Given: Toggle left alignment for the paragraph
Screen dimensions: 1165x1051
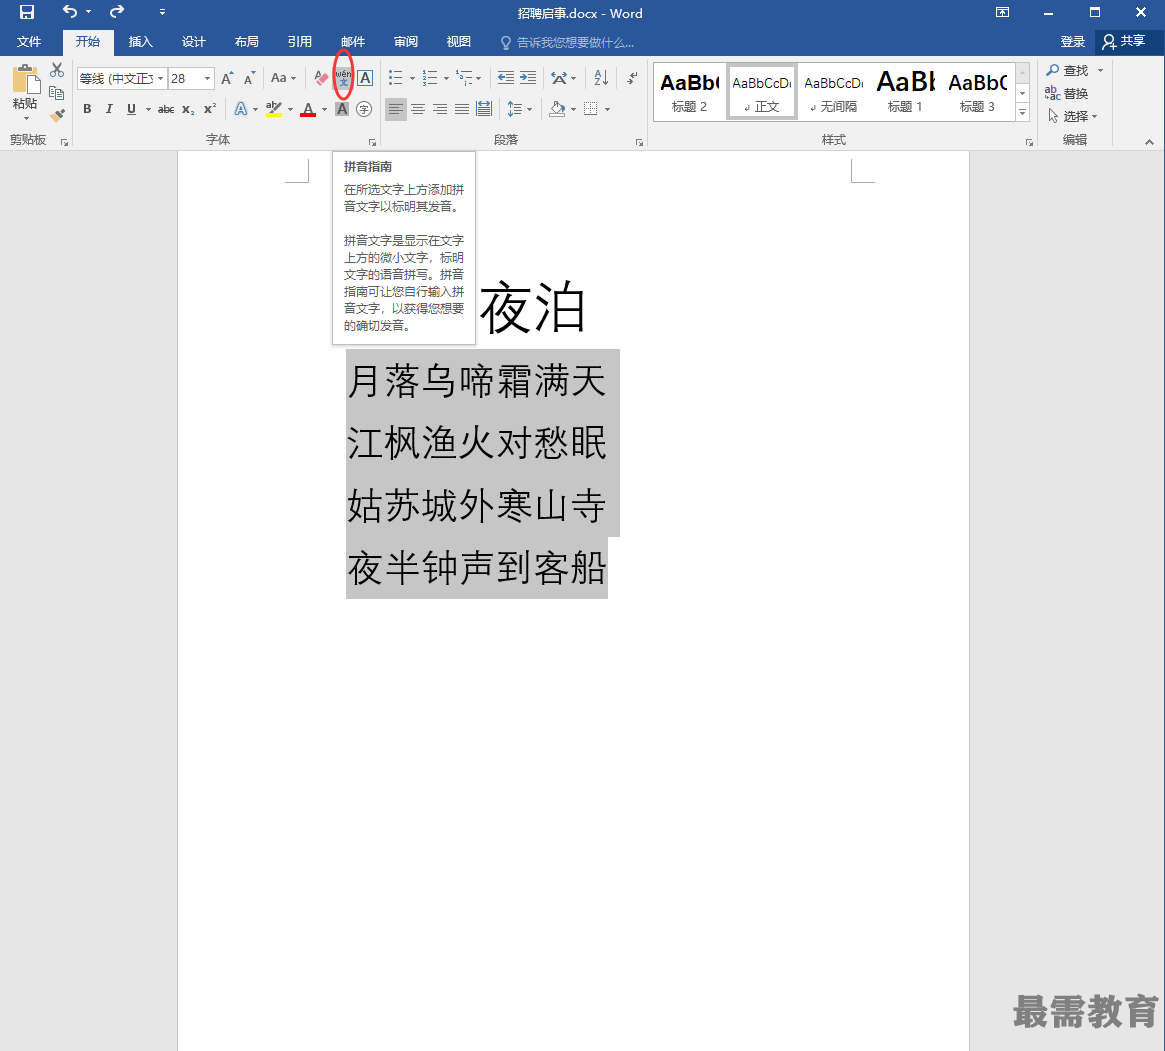Looking at the screenshot, I should tap(395, 109).
